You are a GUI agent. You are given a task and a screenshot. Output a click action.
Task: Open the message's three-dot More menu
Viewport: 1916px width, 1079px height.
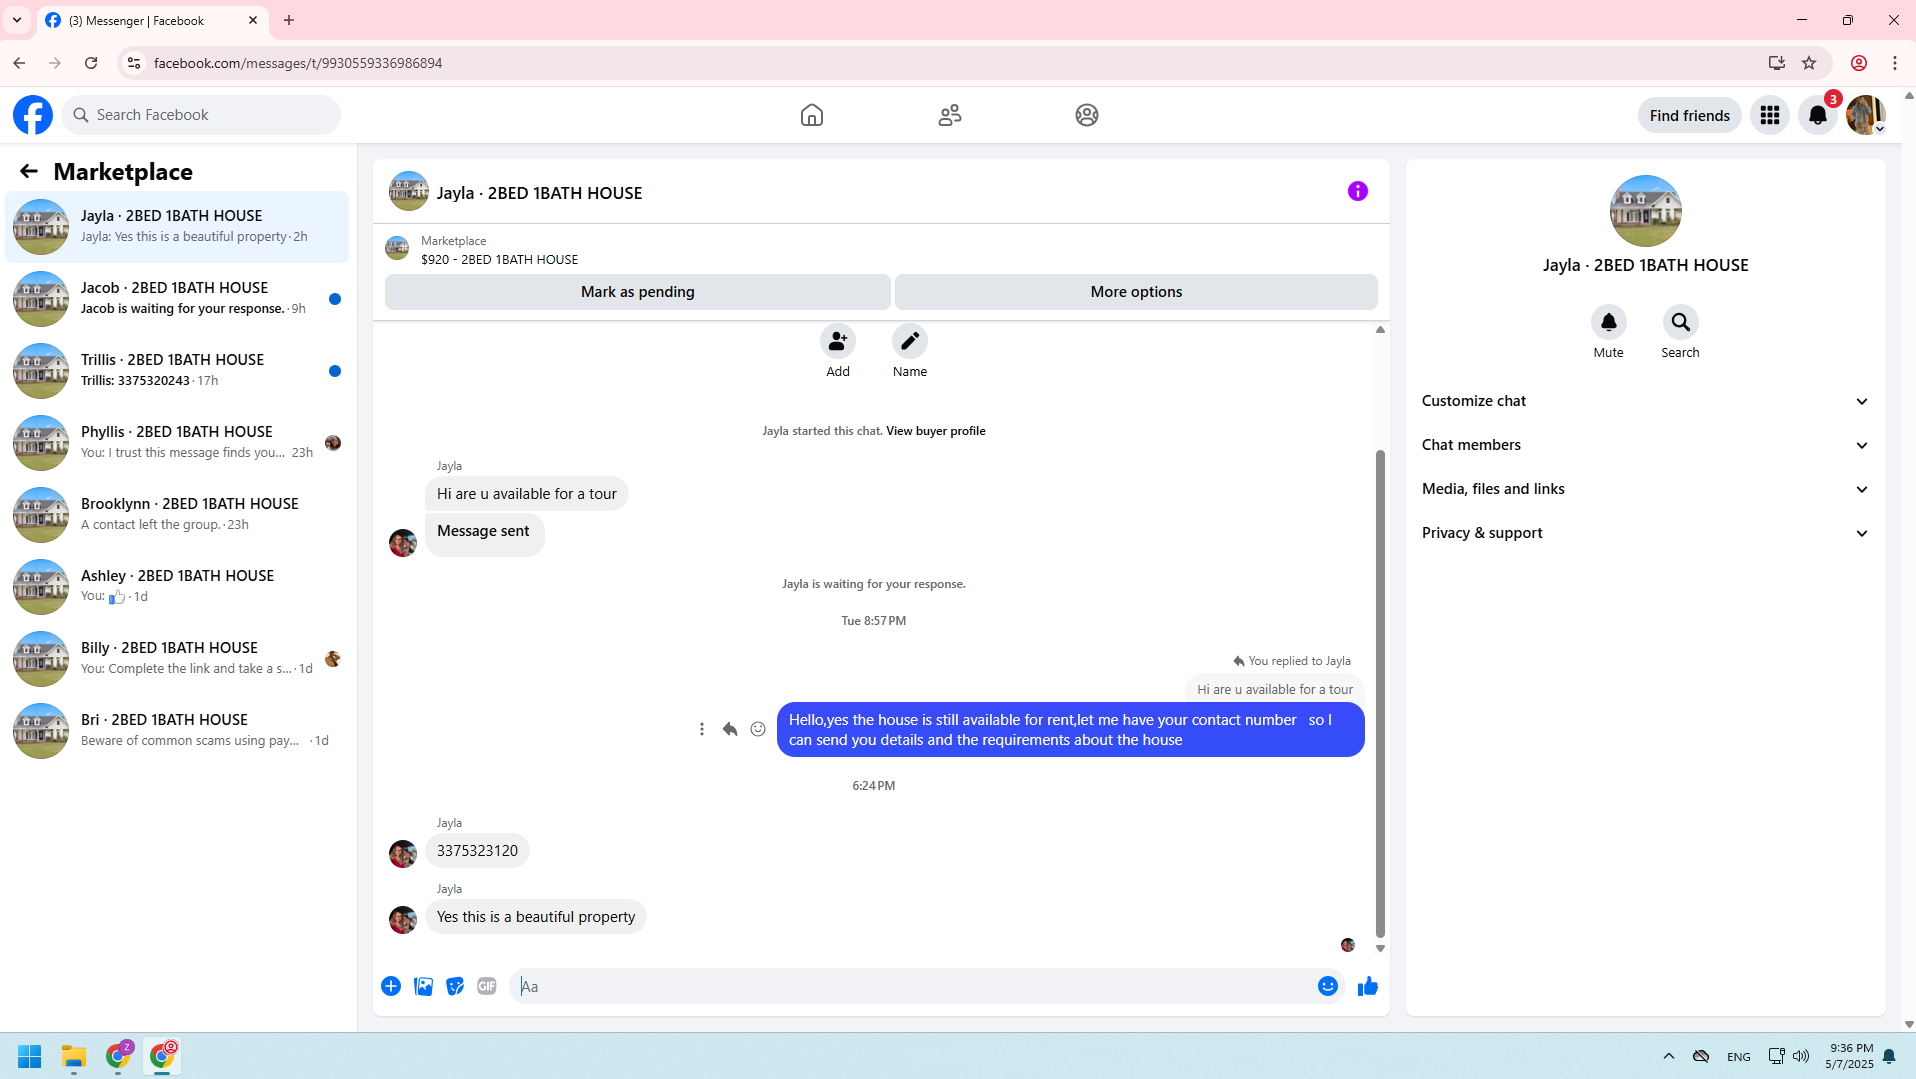tap(702, 729)
